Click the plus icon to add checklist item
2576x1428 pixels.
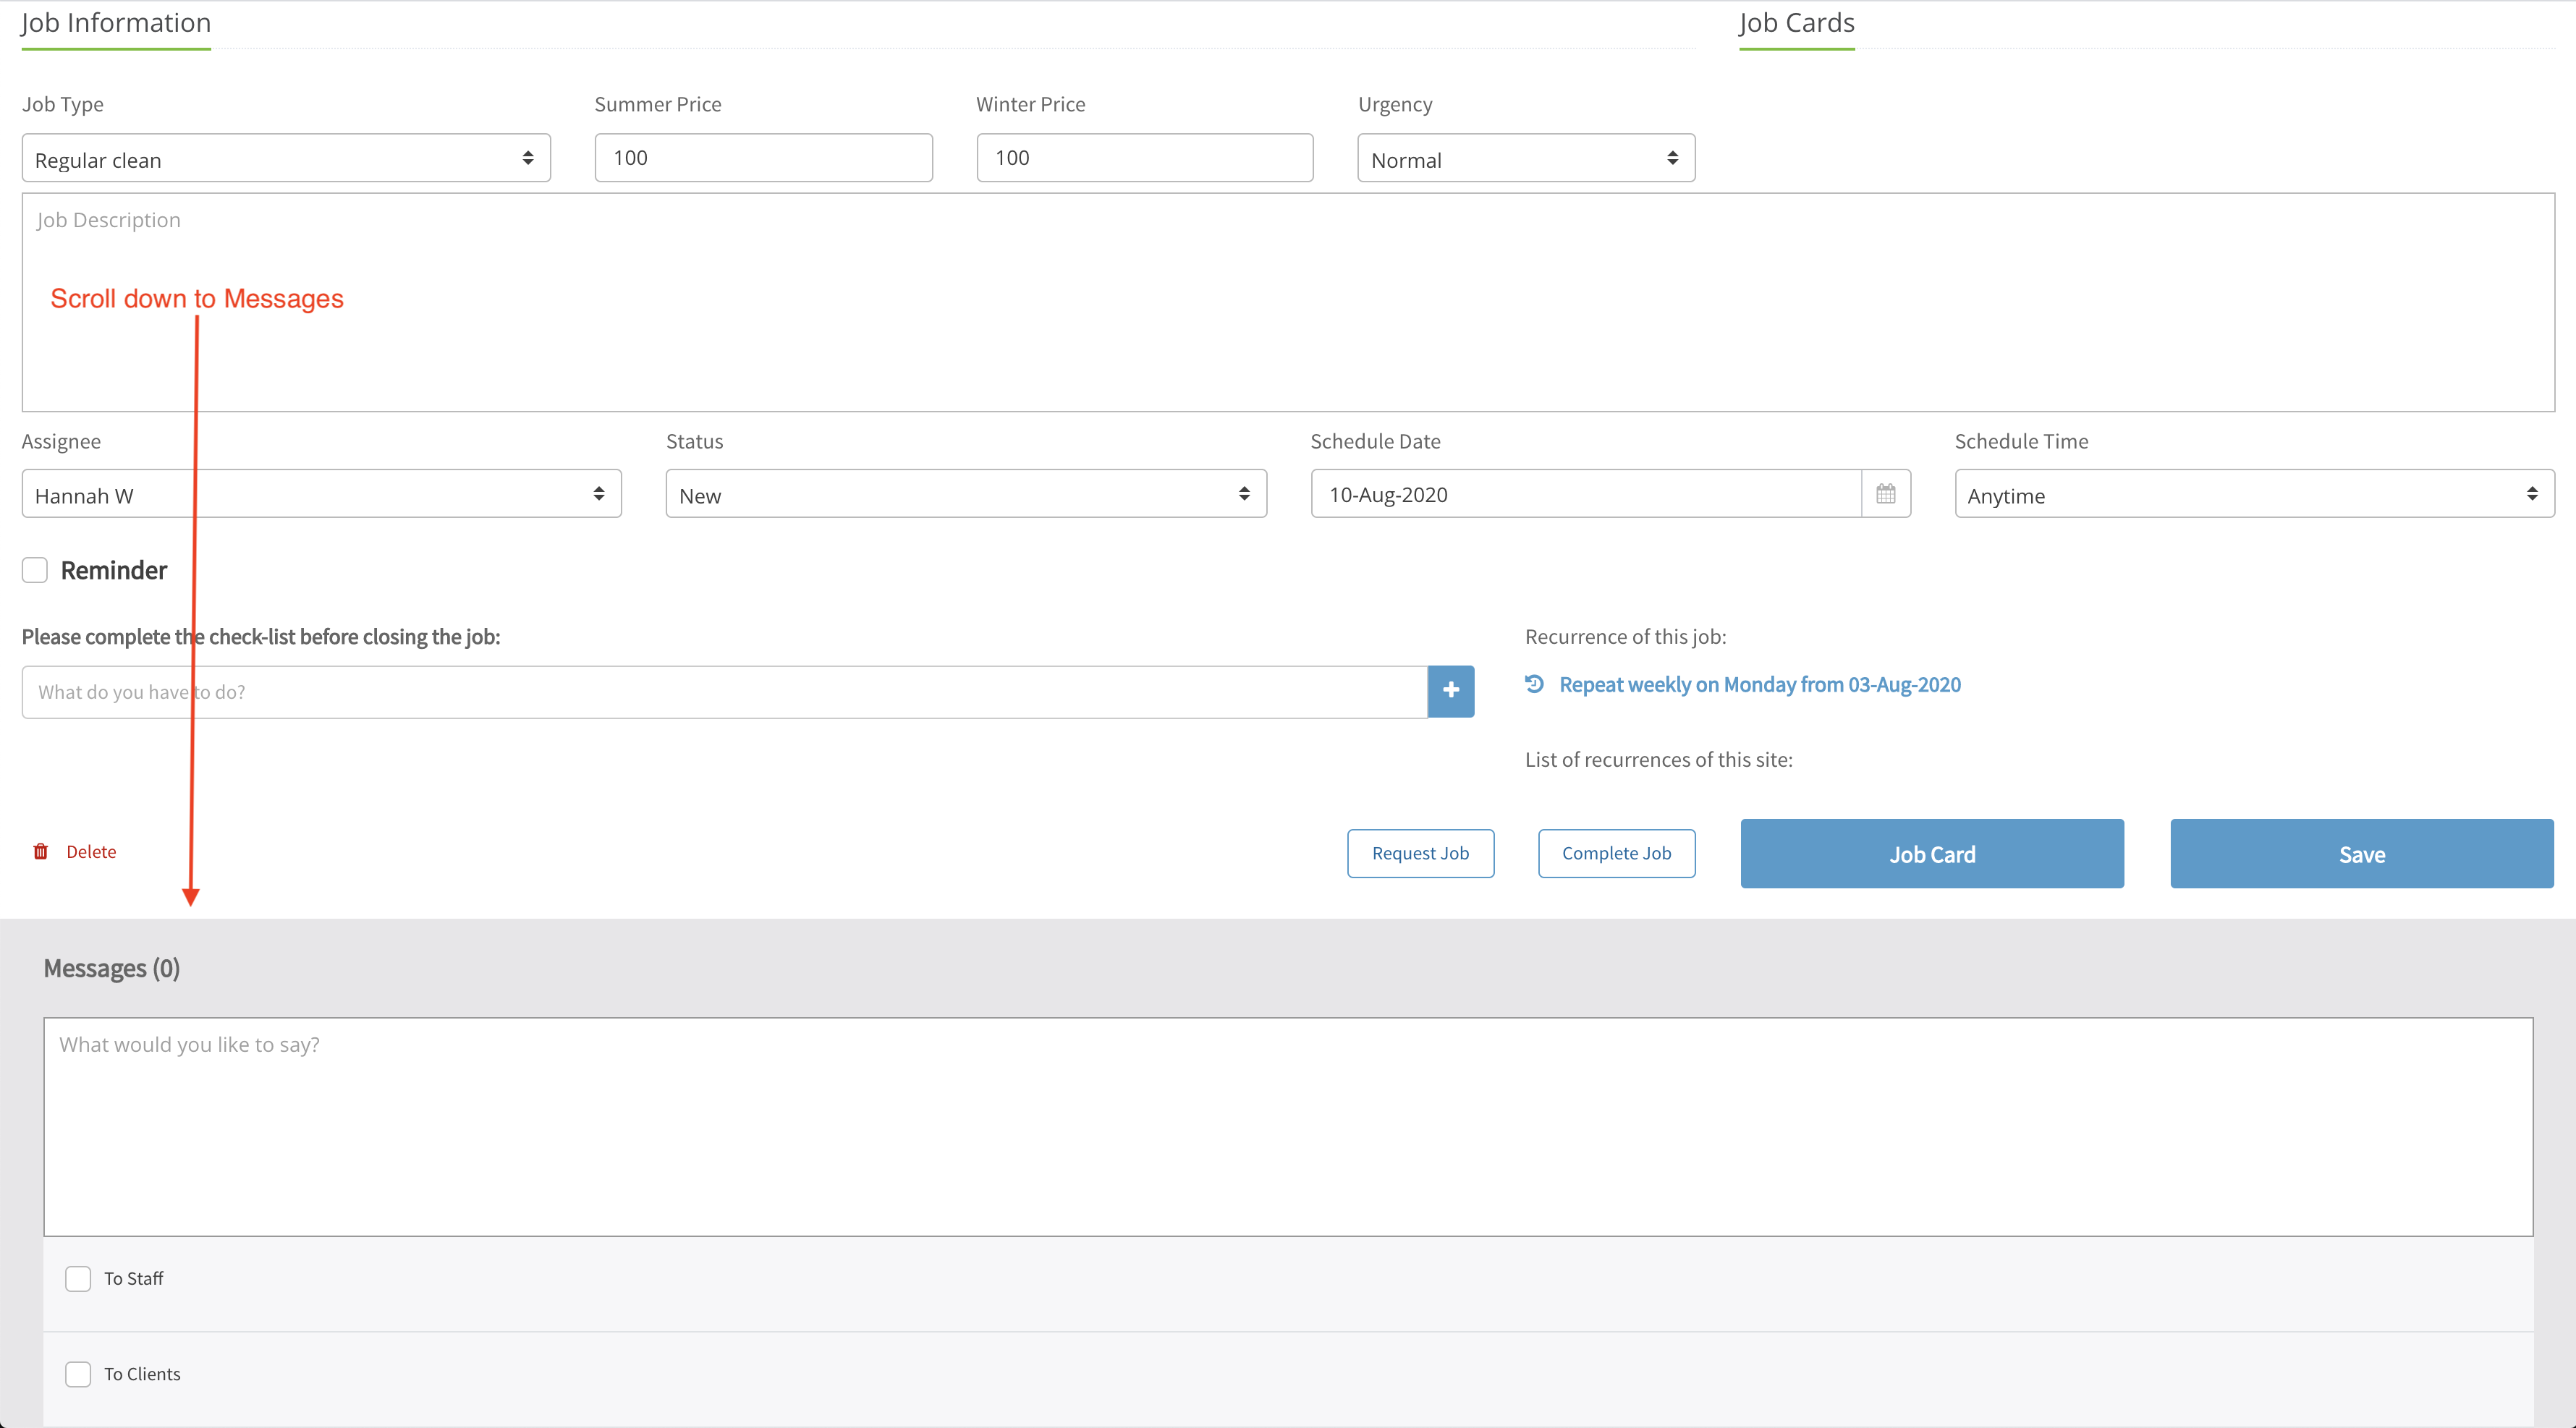pos(1451,691)
